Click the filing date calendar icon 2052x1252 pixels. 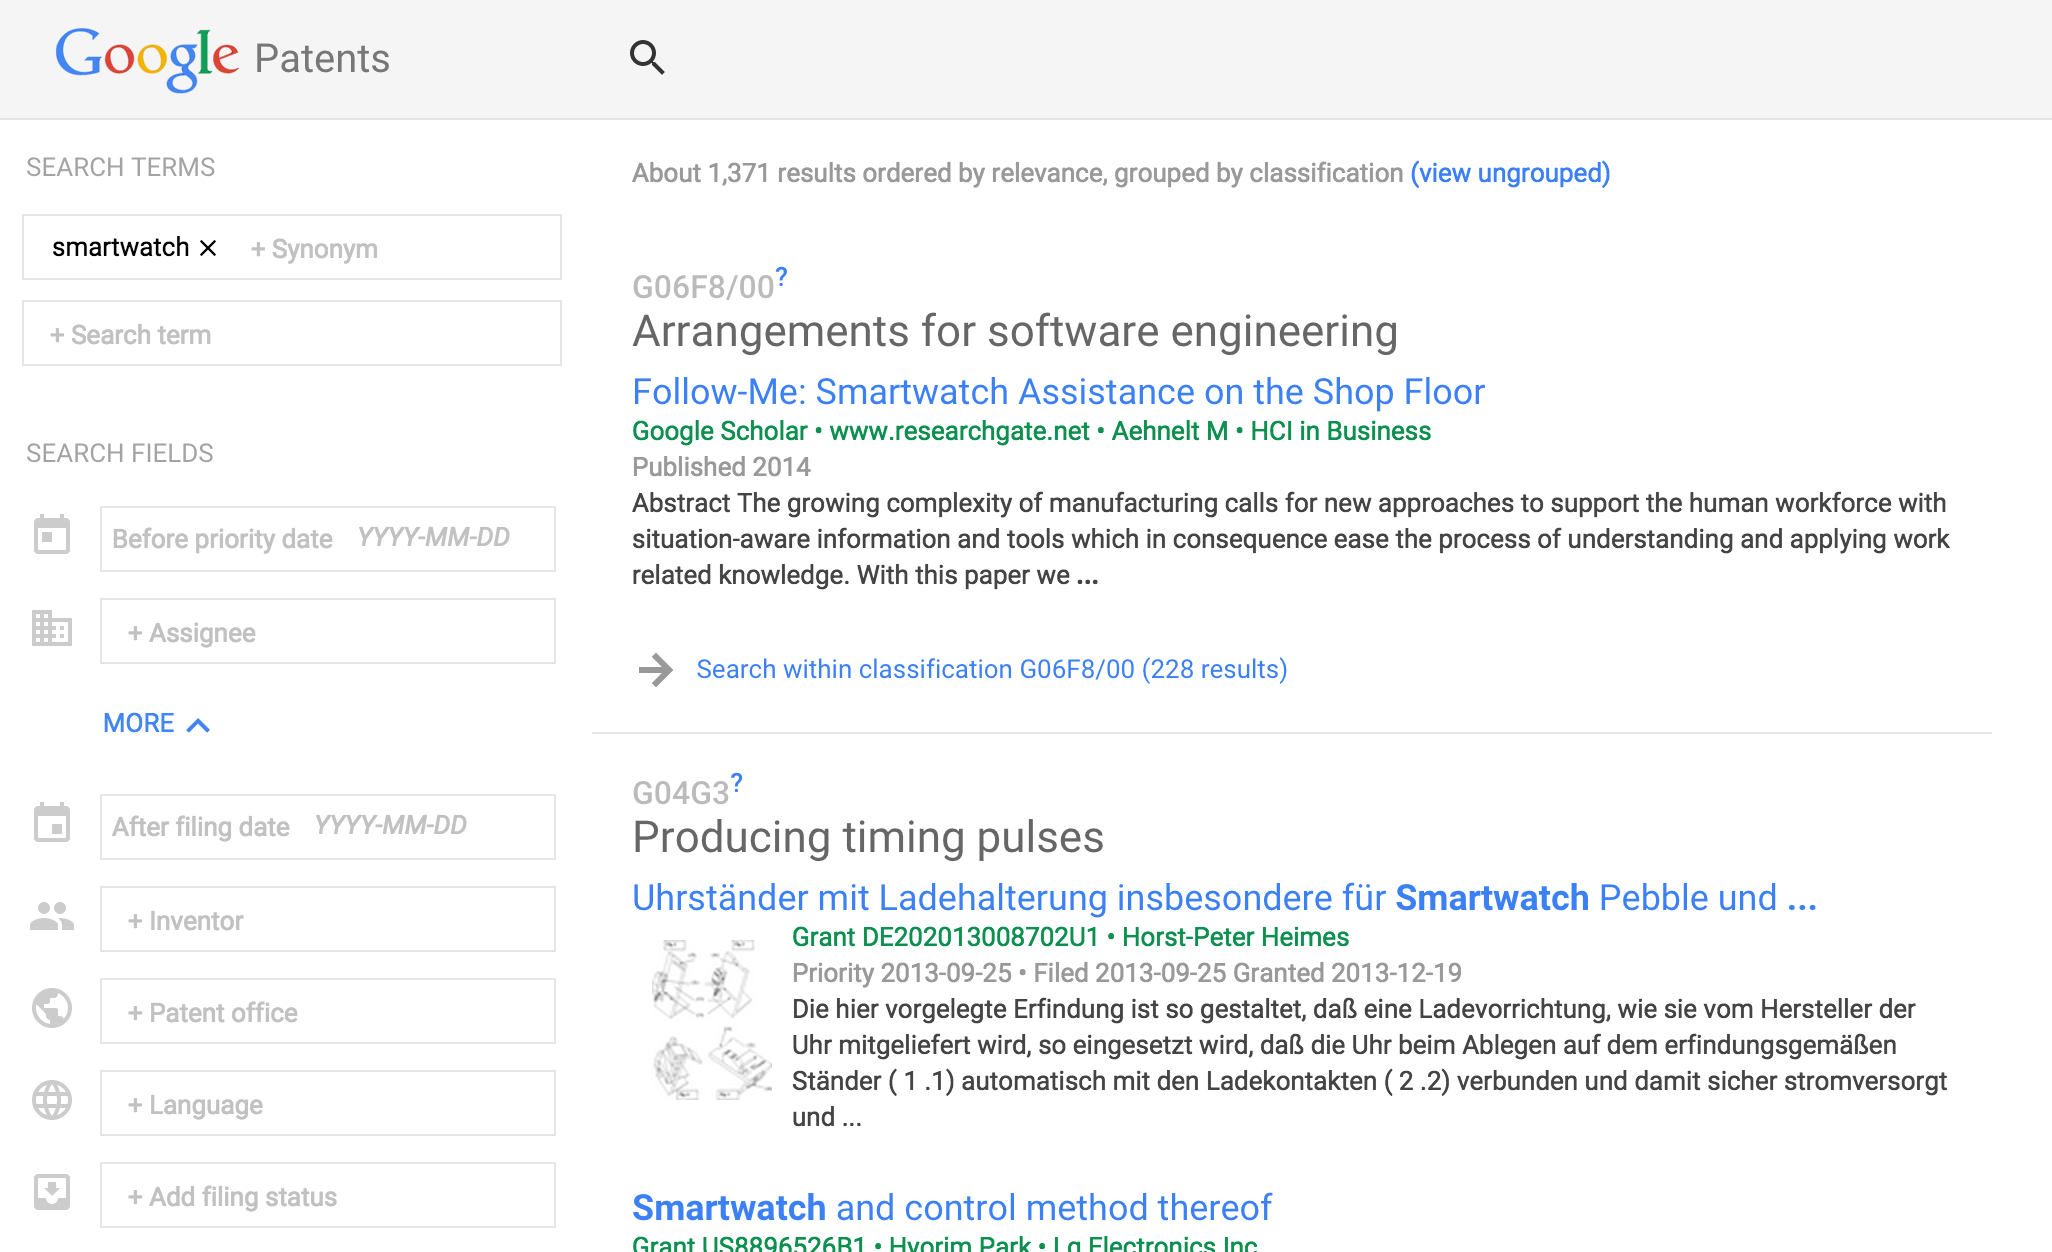tap(52, 824)
